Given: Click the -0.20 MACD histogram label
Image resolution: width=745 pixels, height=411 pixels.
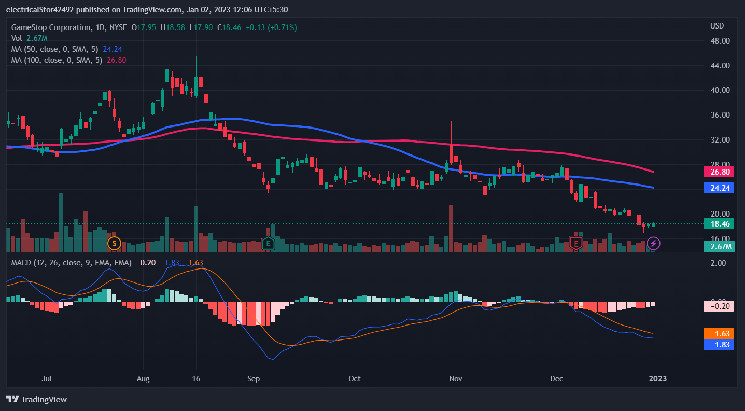Looking at the screenshot, I should pyautogui.click(x=719, y=306).
